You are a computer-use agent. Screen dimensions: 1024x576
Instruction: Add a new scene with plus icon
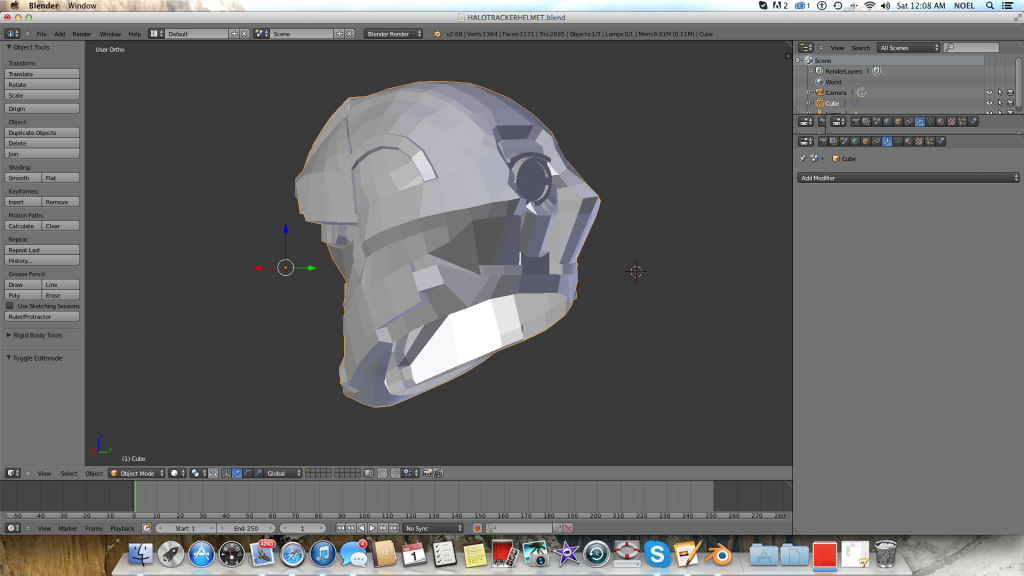339,34
